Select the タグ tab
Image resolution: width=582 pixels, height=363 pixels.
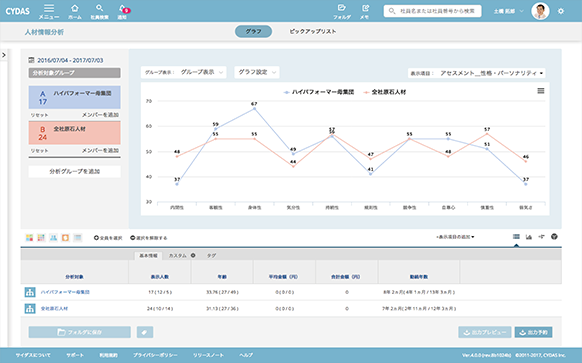[x=212, y=255]
